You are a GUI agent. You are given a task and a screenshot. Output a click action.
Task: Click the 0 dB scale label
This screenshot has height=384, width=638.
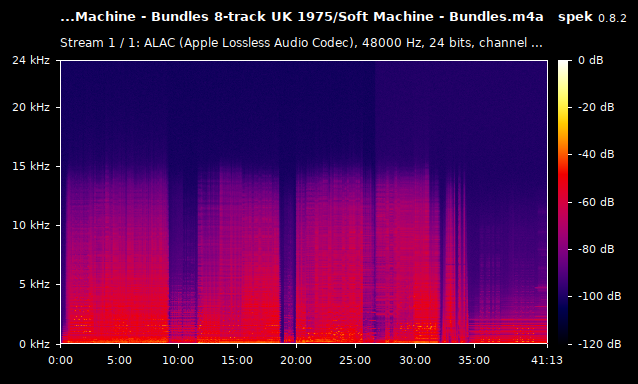[591, 60]
